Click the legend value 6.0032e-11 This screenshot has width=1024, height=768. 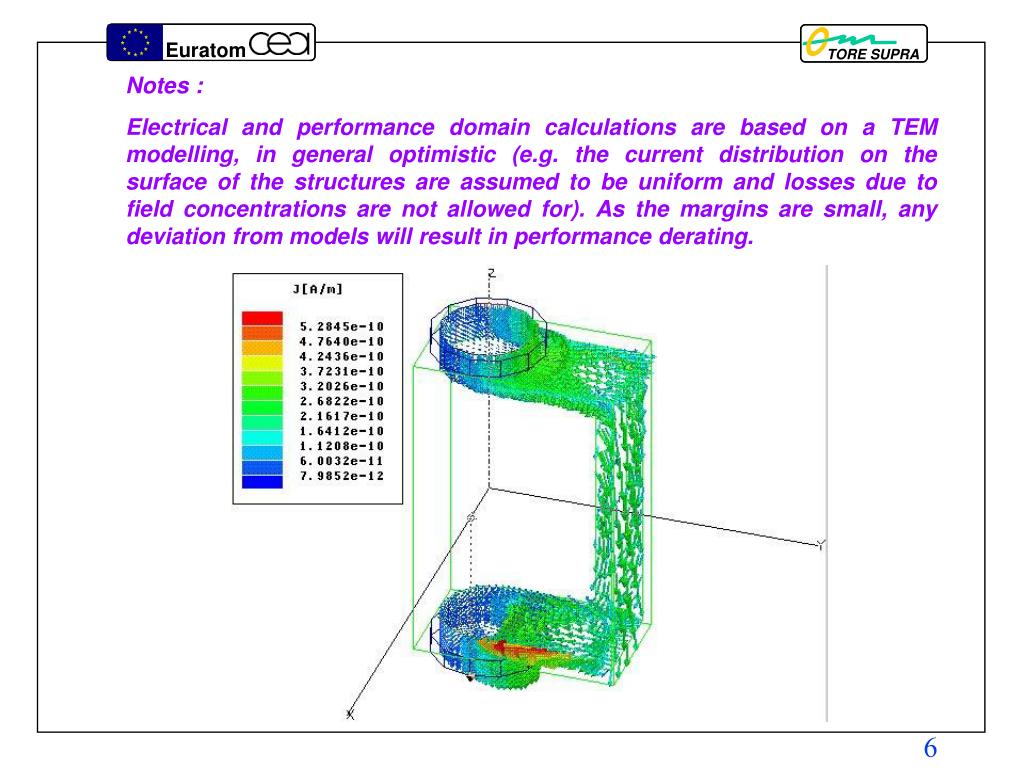[342, 461]
